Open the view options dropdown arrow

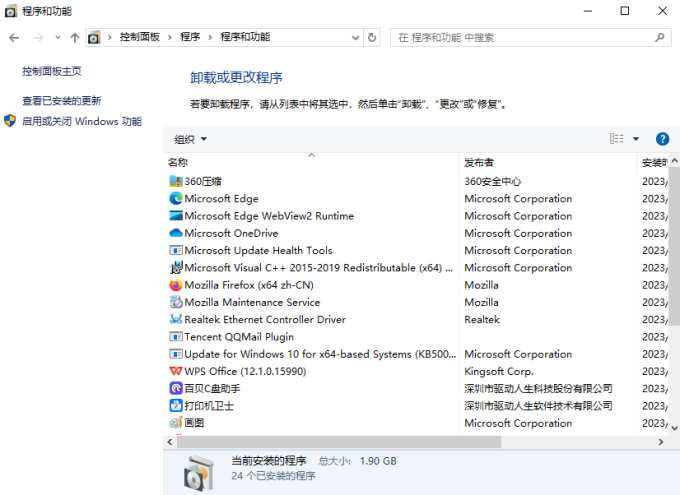click(x=636, y=139)
